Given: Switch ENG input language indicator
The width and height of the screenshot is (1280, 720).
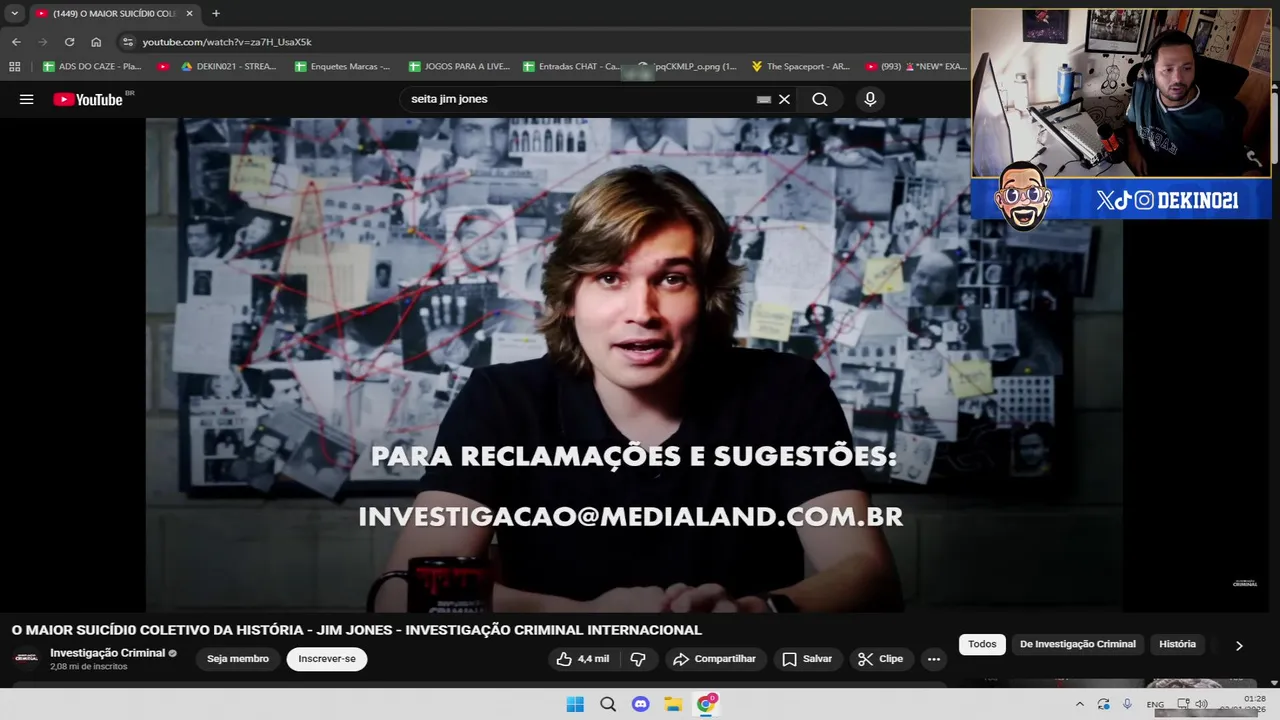Looking at the screenshot, I should pos(1155,704).
